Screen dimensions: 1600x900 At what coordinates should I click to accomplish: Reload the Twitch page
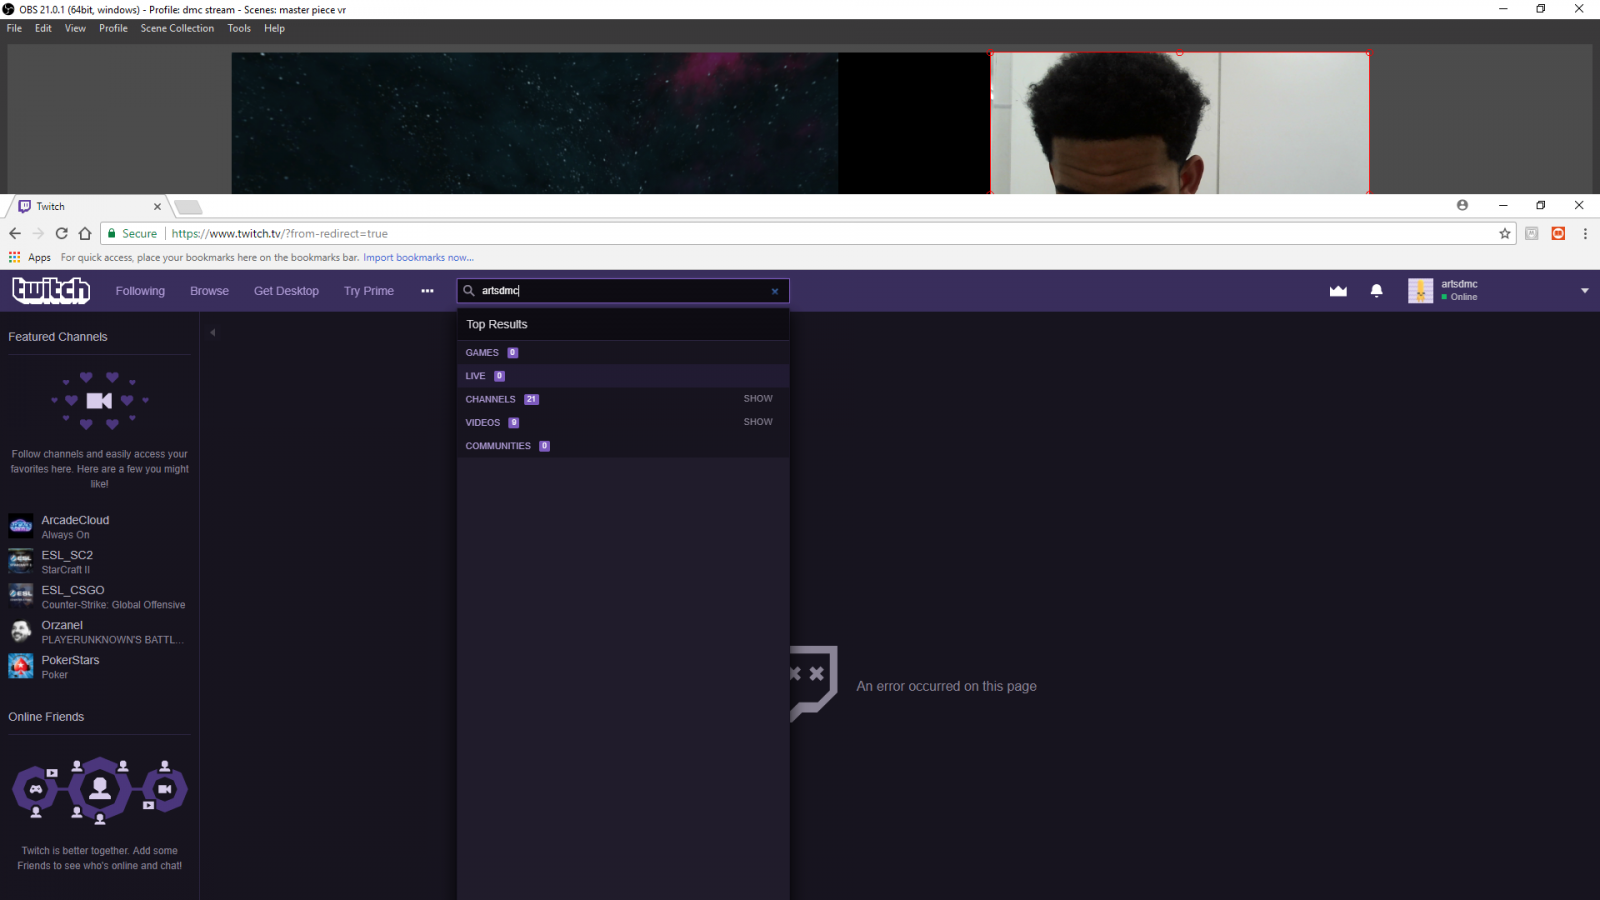click(x=61, y=233)
